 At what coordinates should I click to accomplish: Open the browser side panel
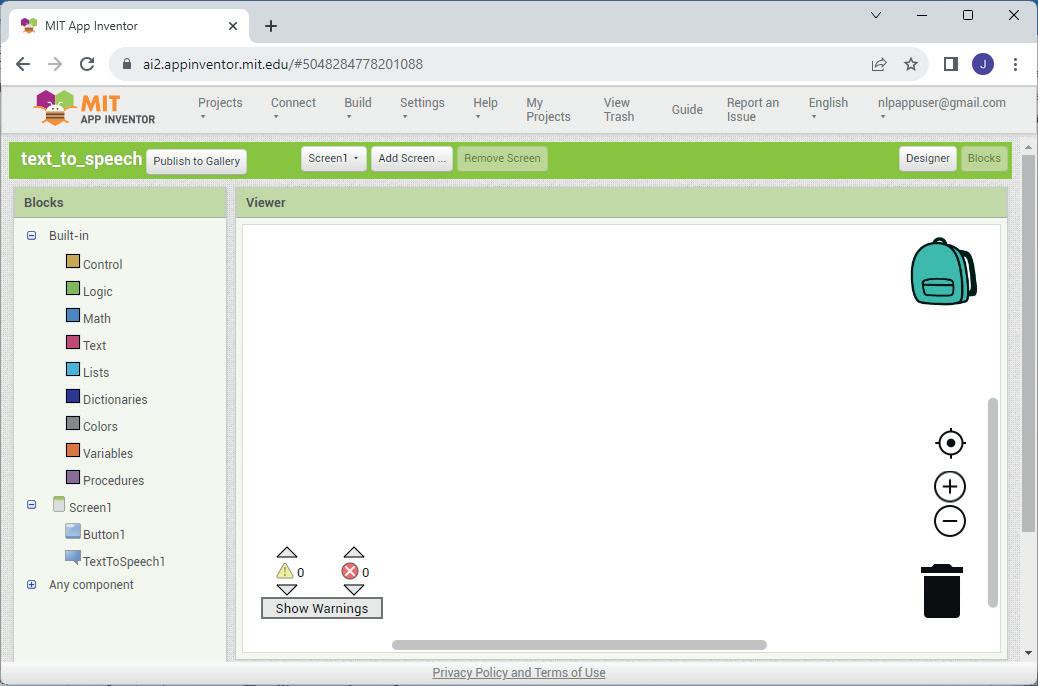pos(951,64)
